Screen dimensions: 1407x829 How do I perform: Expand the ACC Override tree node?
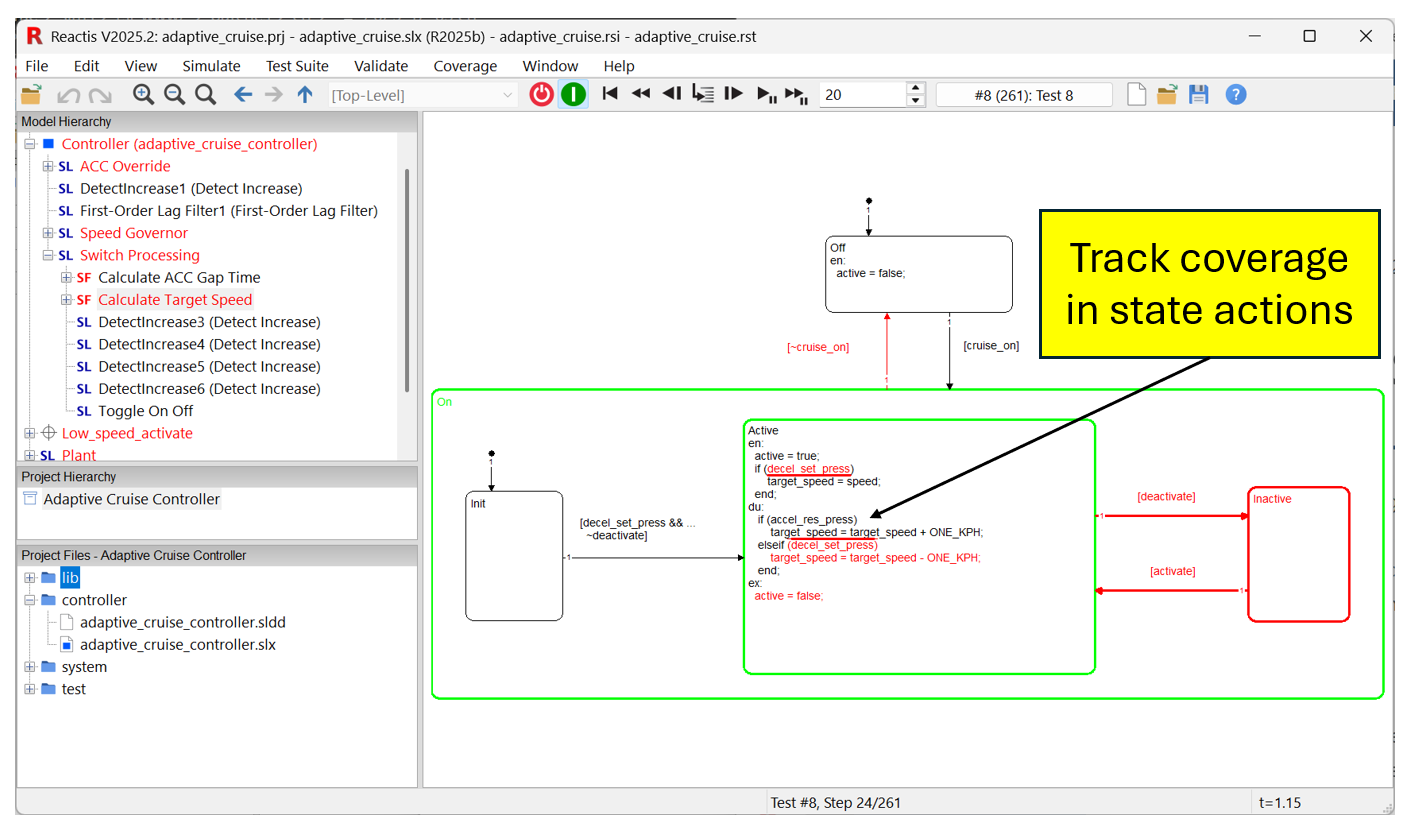tap(48, 166)
